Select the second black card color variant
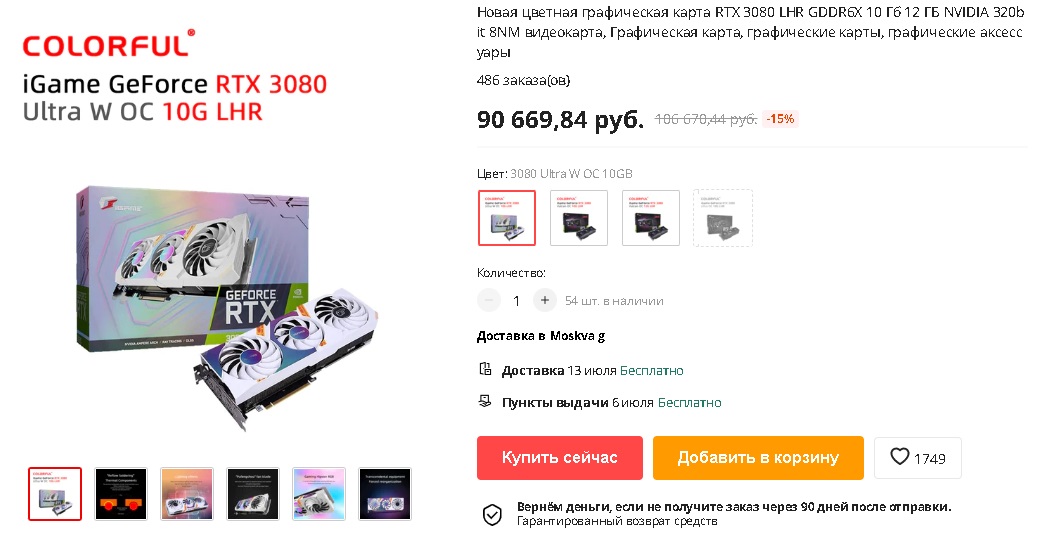Screen dimensions: 1047x559 click(x=579, y=218)
